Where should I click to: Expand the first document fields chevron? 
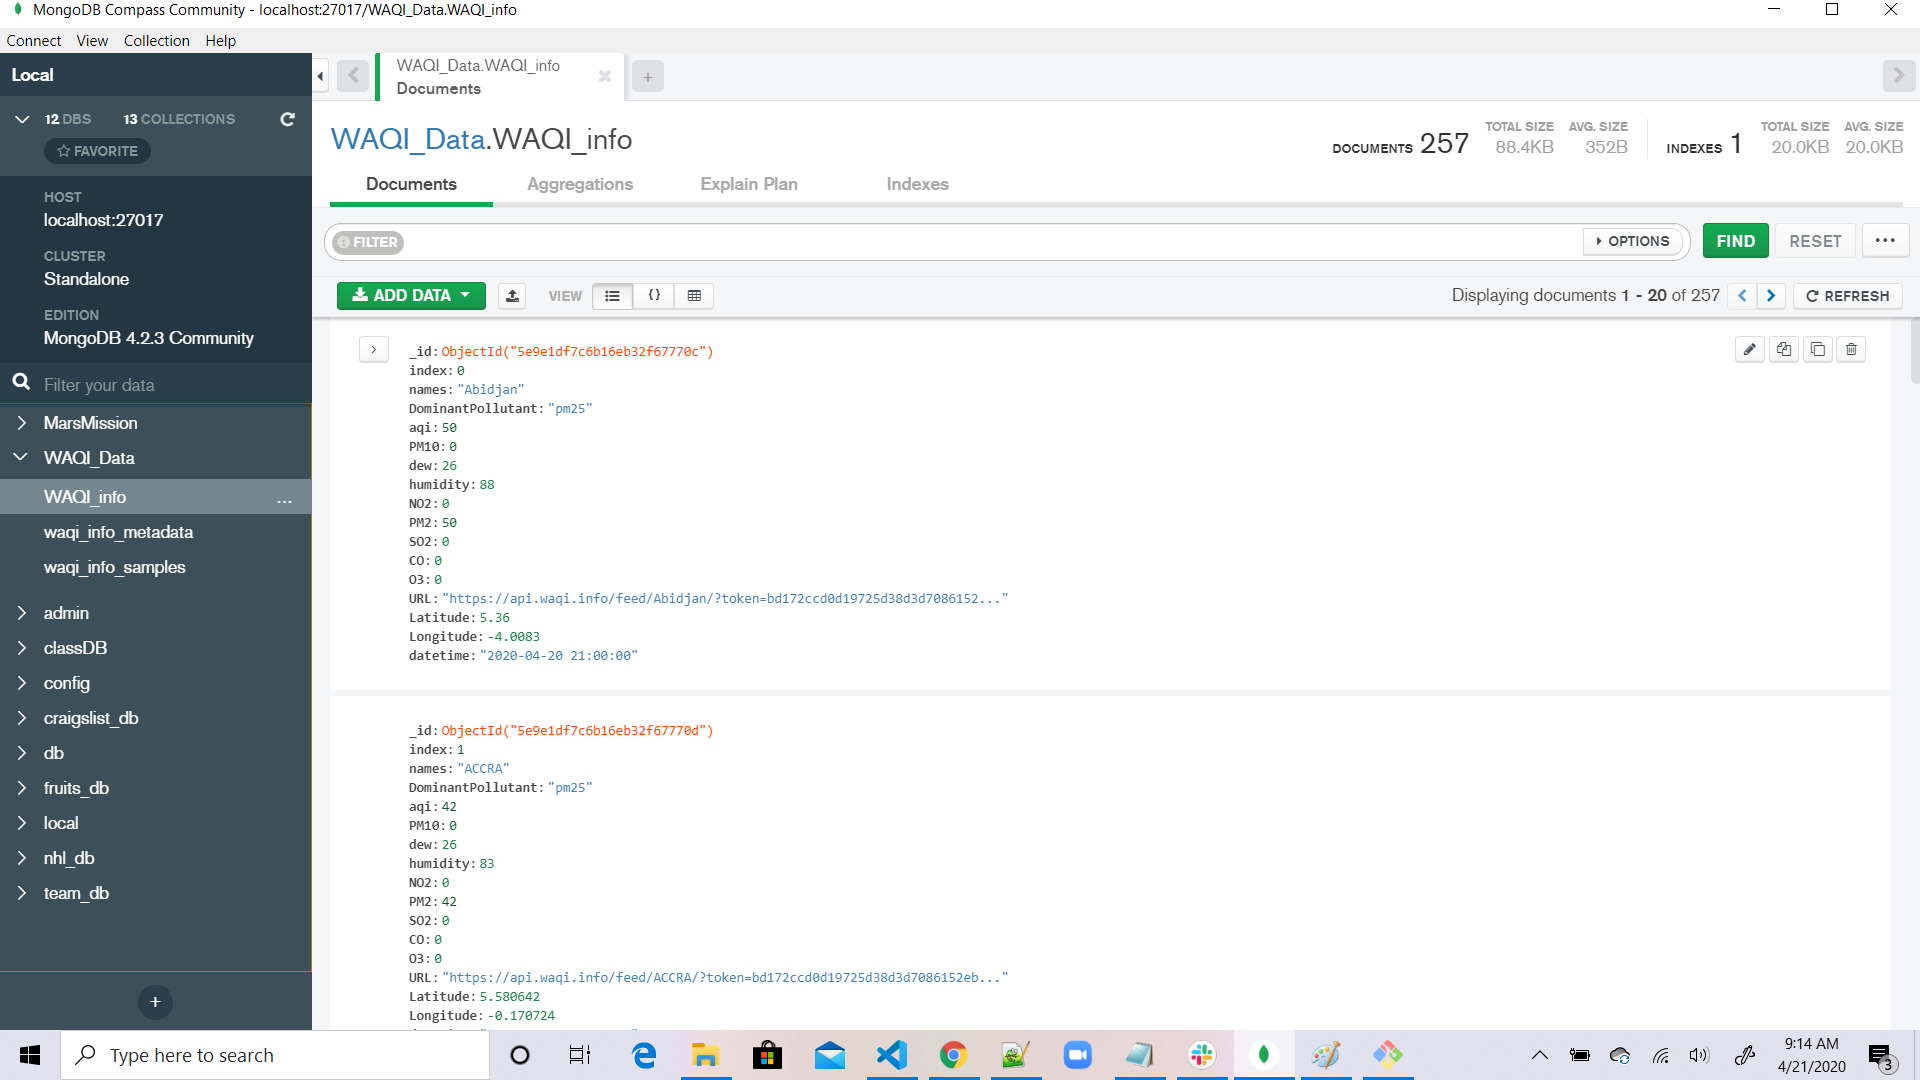point(374,350)
